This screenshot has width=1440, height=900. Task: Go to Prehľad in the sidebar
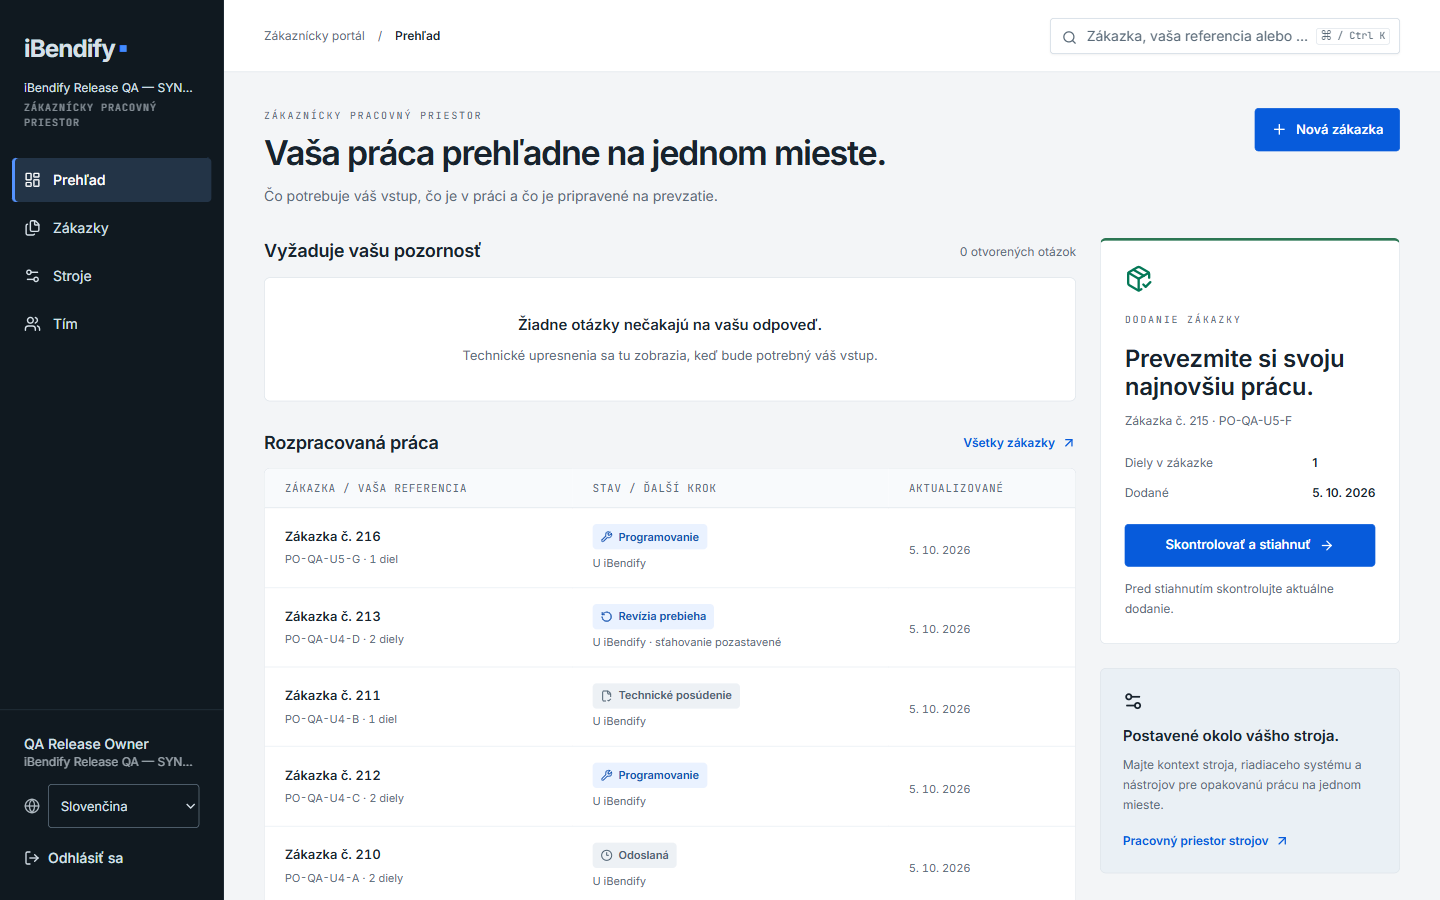point(112,180)
